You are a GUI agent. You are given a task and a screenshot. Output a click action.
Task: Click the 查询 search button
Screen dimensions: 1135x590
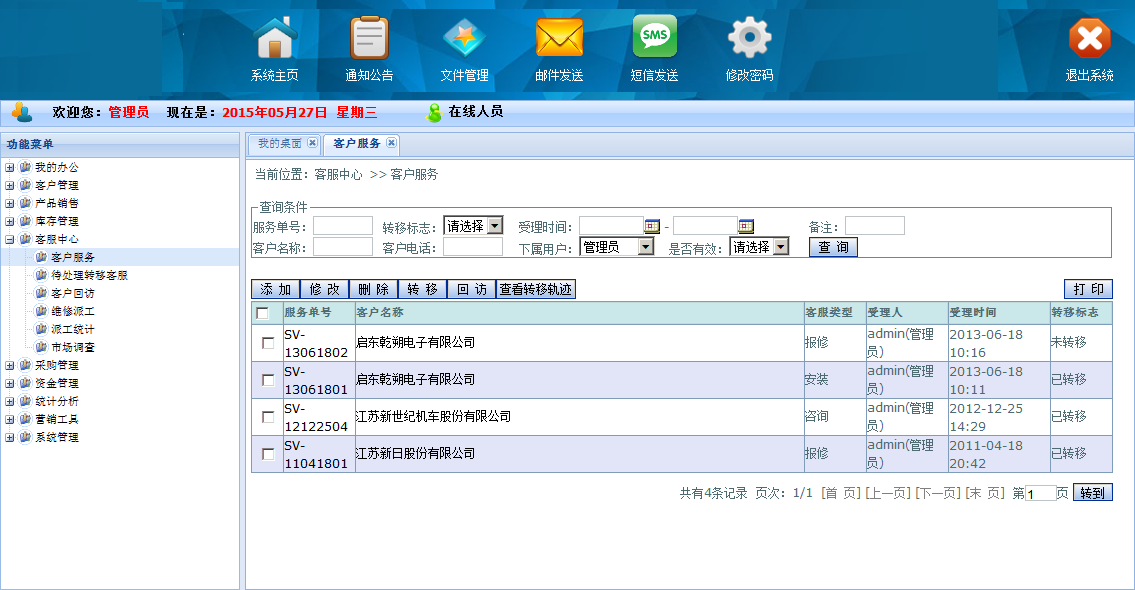[833, 247]
